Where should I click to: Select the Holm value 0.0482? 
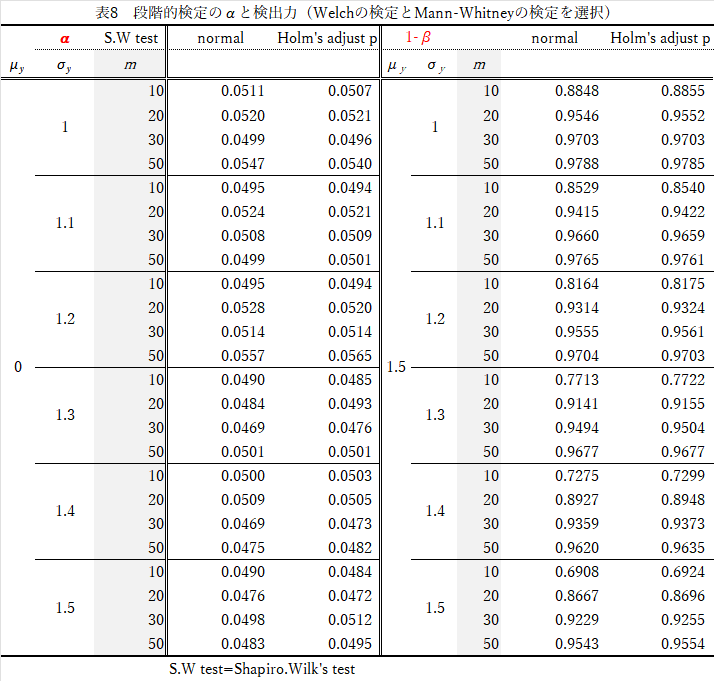click(x=350, y=548)
